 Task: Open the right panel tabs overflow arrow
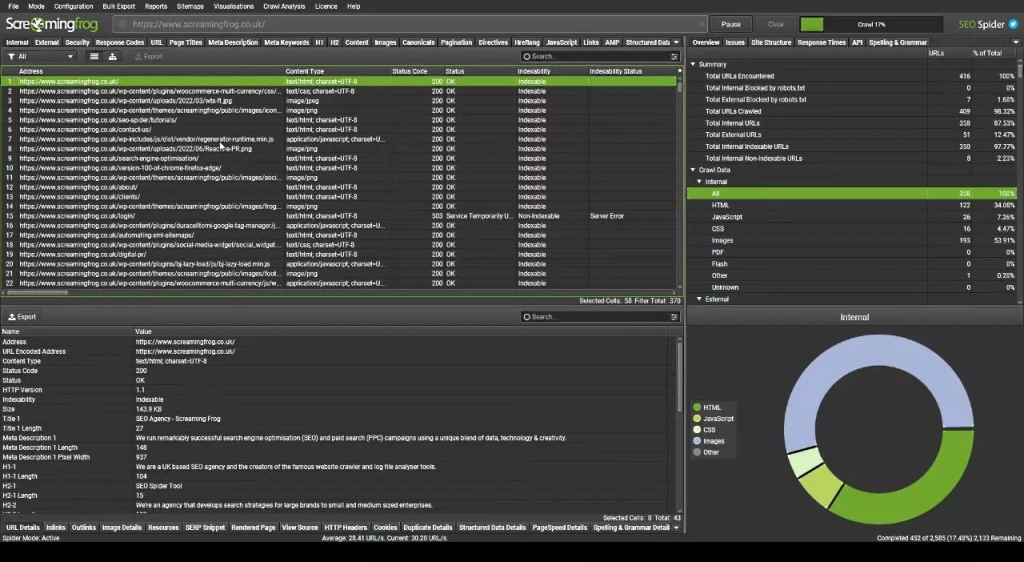point(1016,42)
